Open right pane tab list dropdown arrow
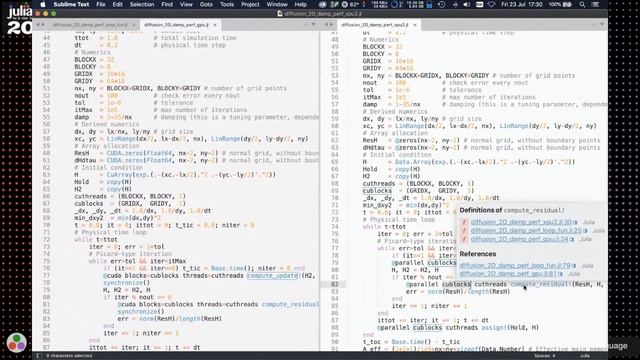 [602, 25]
